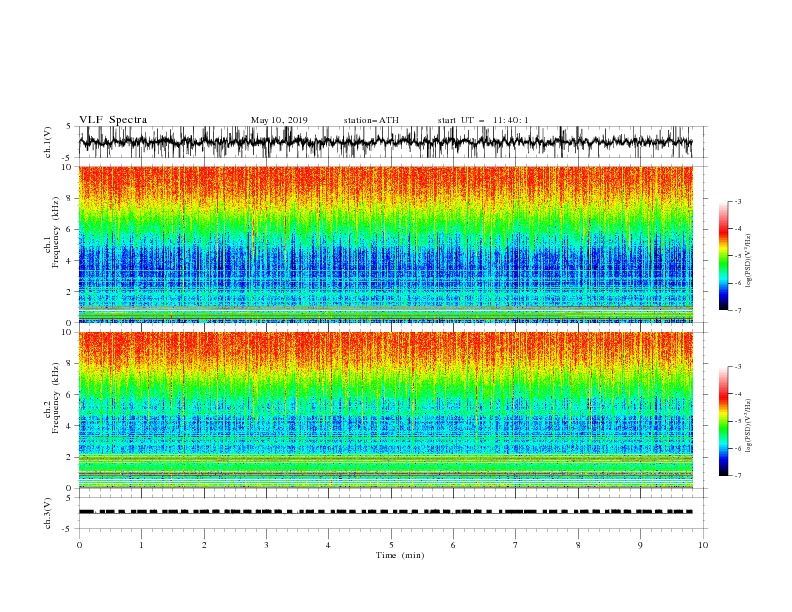Screen dimensions: 792x612
Task: Click inside the ch.1 spectrogram panel
Action: 385,244
